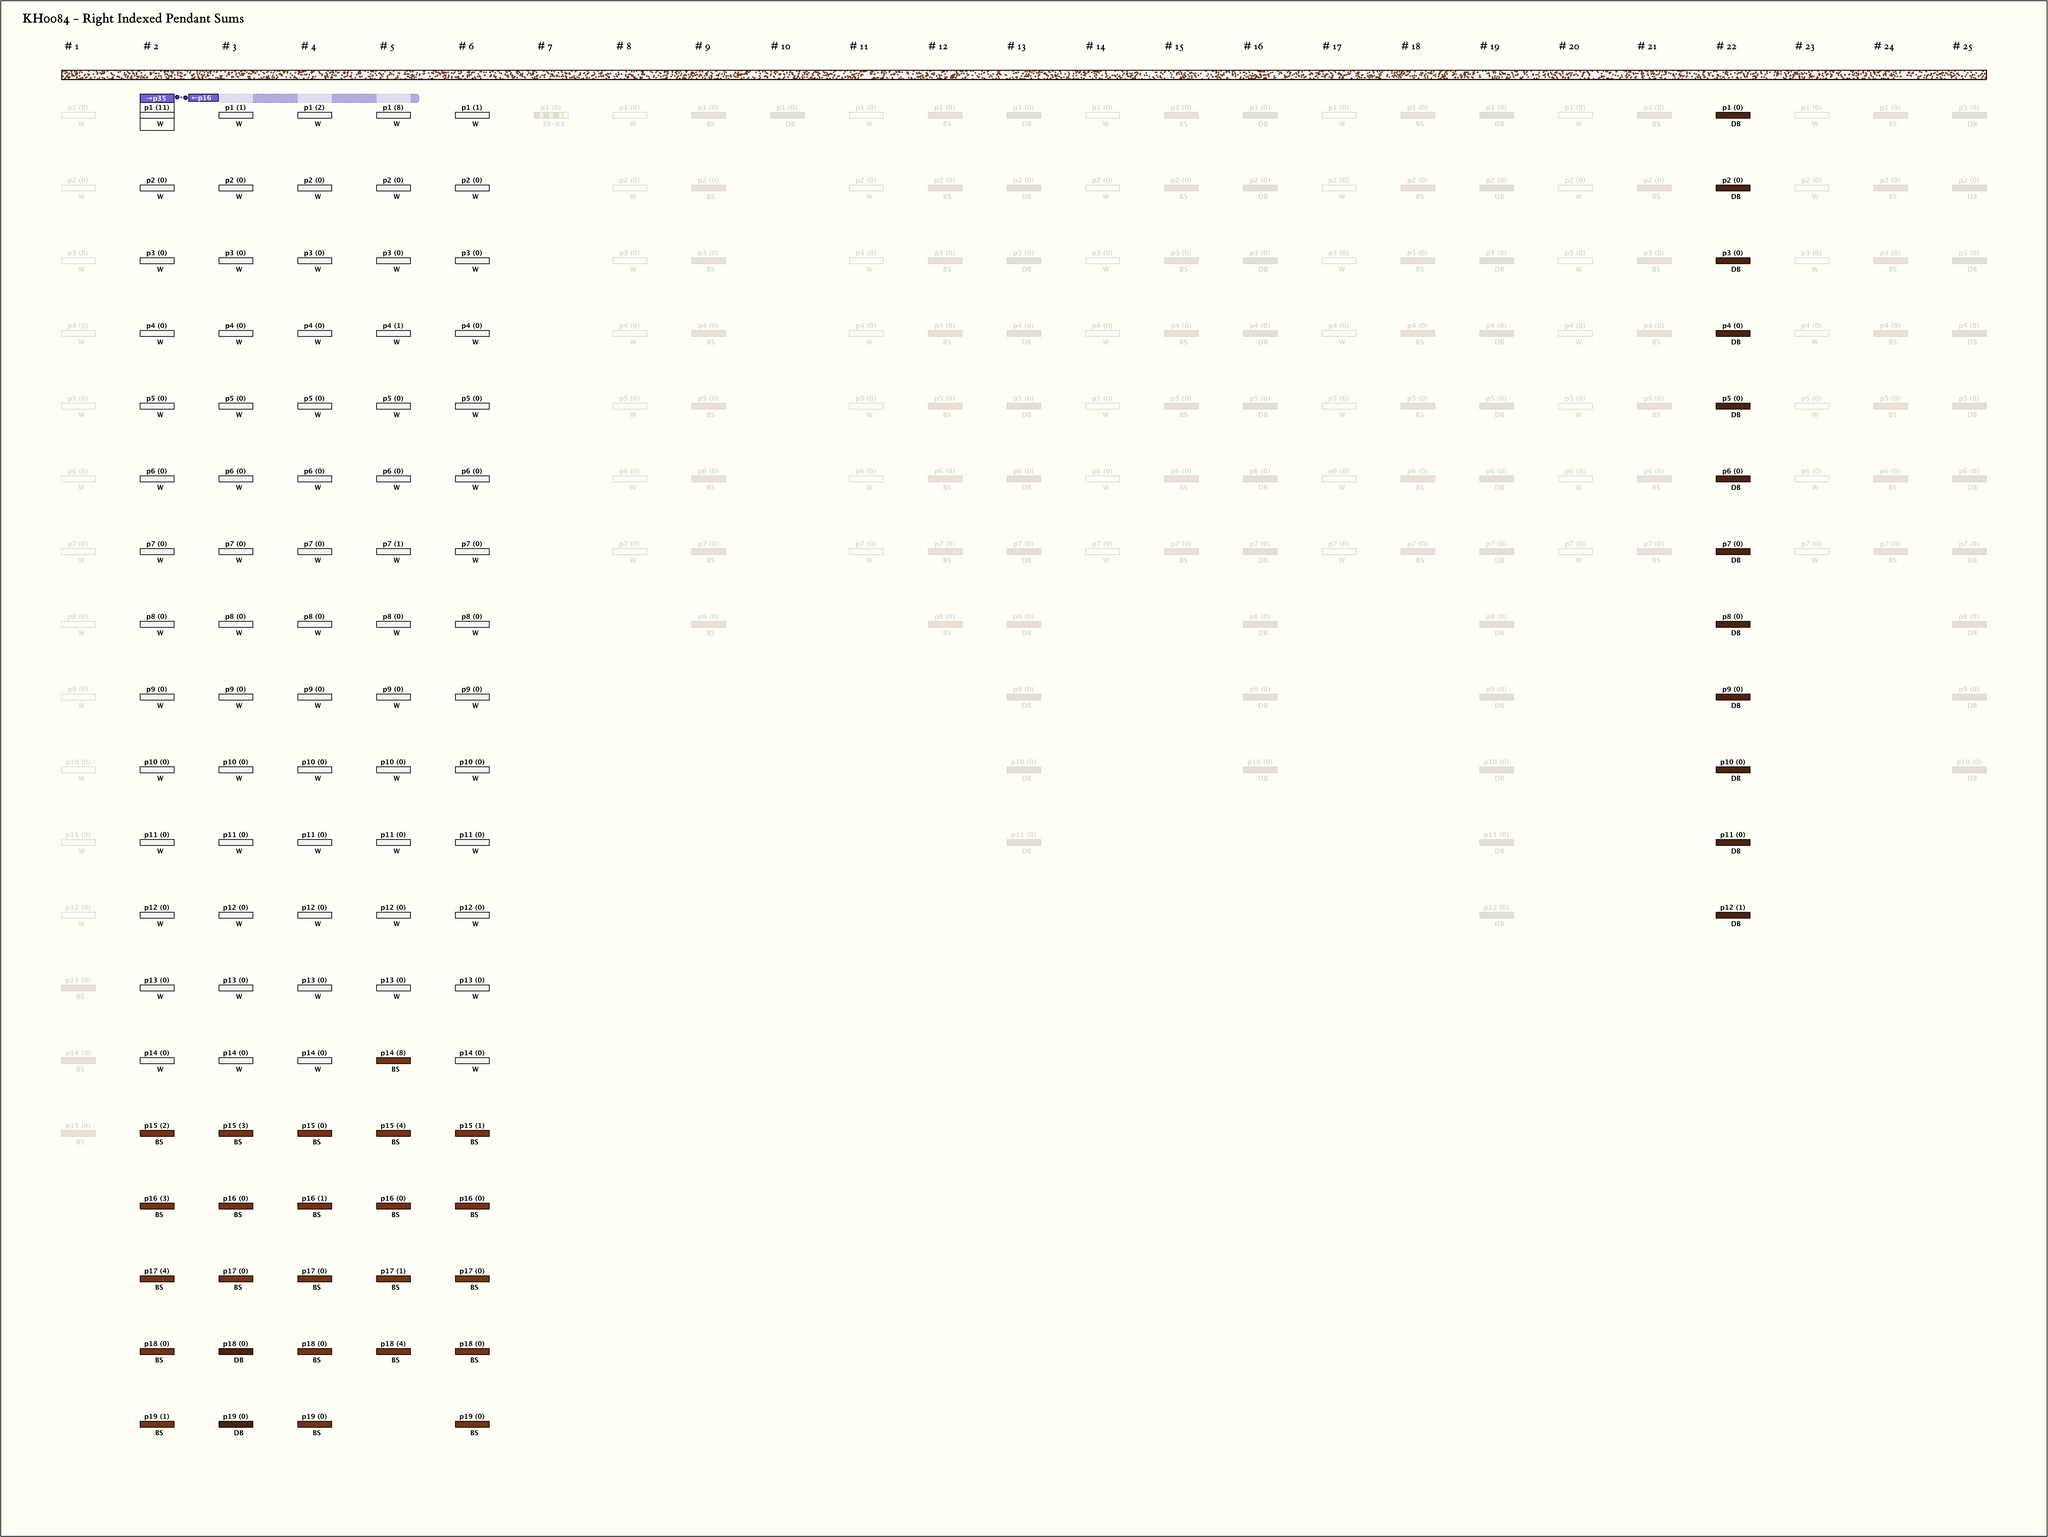Click the speckled primary cord bar
The height and width of the screenshot is (1537, 2048).
click(x=1023, y=75)
